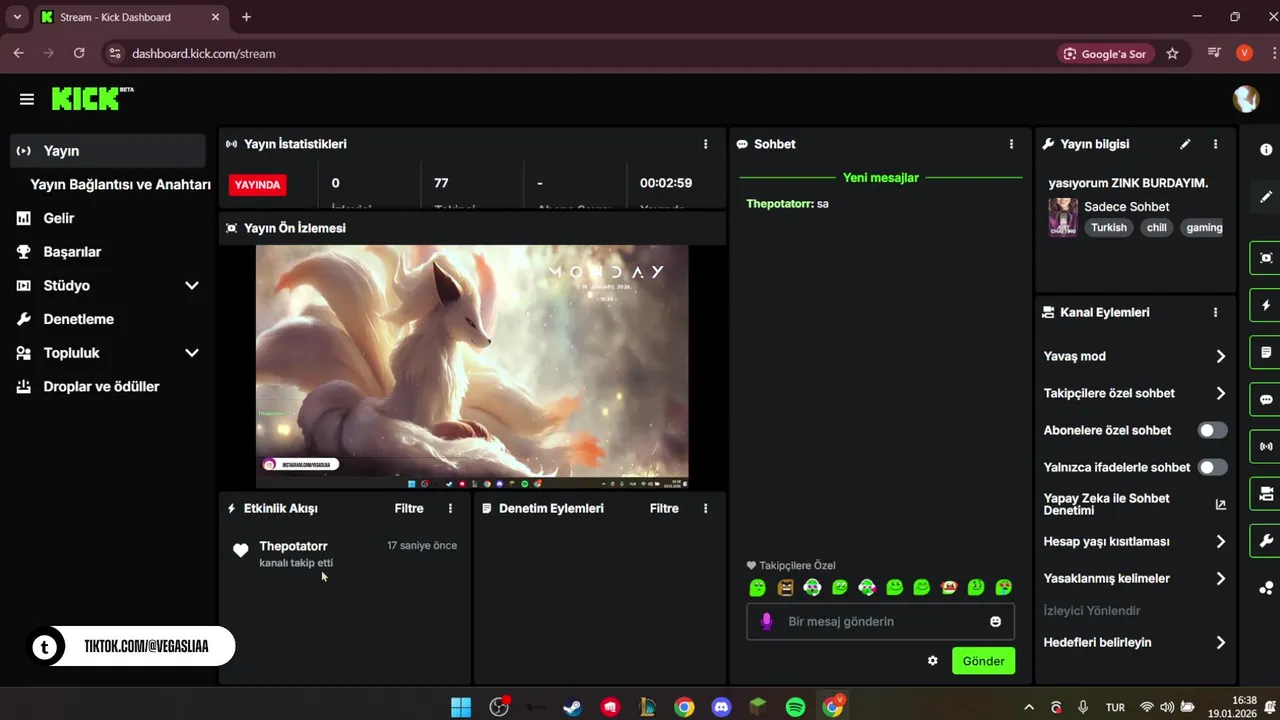
Task: Click the Bir mesaj gönderin input field
Action: [x=880, y=621]
